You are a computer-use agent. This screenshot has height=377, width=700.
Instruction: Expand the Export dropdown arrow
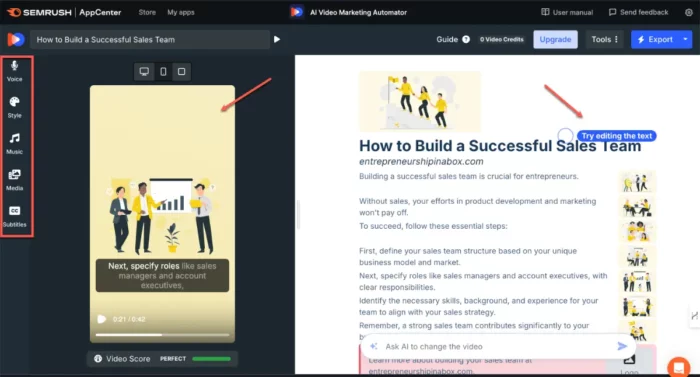tap(685, 39)
